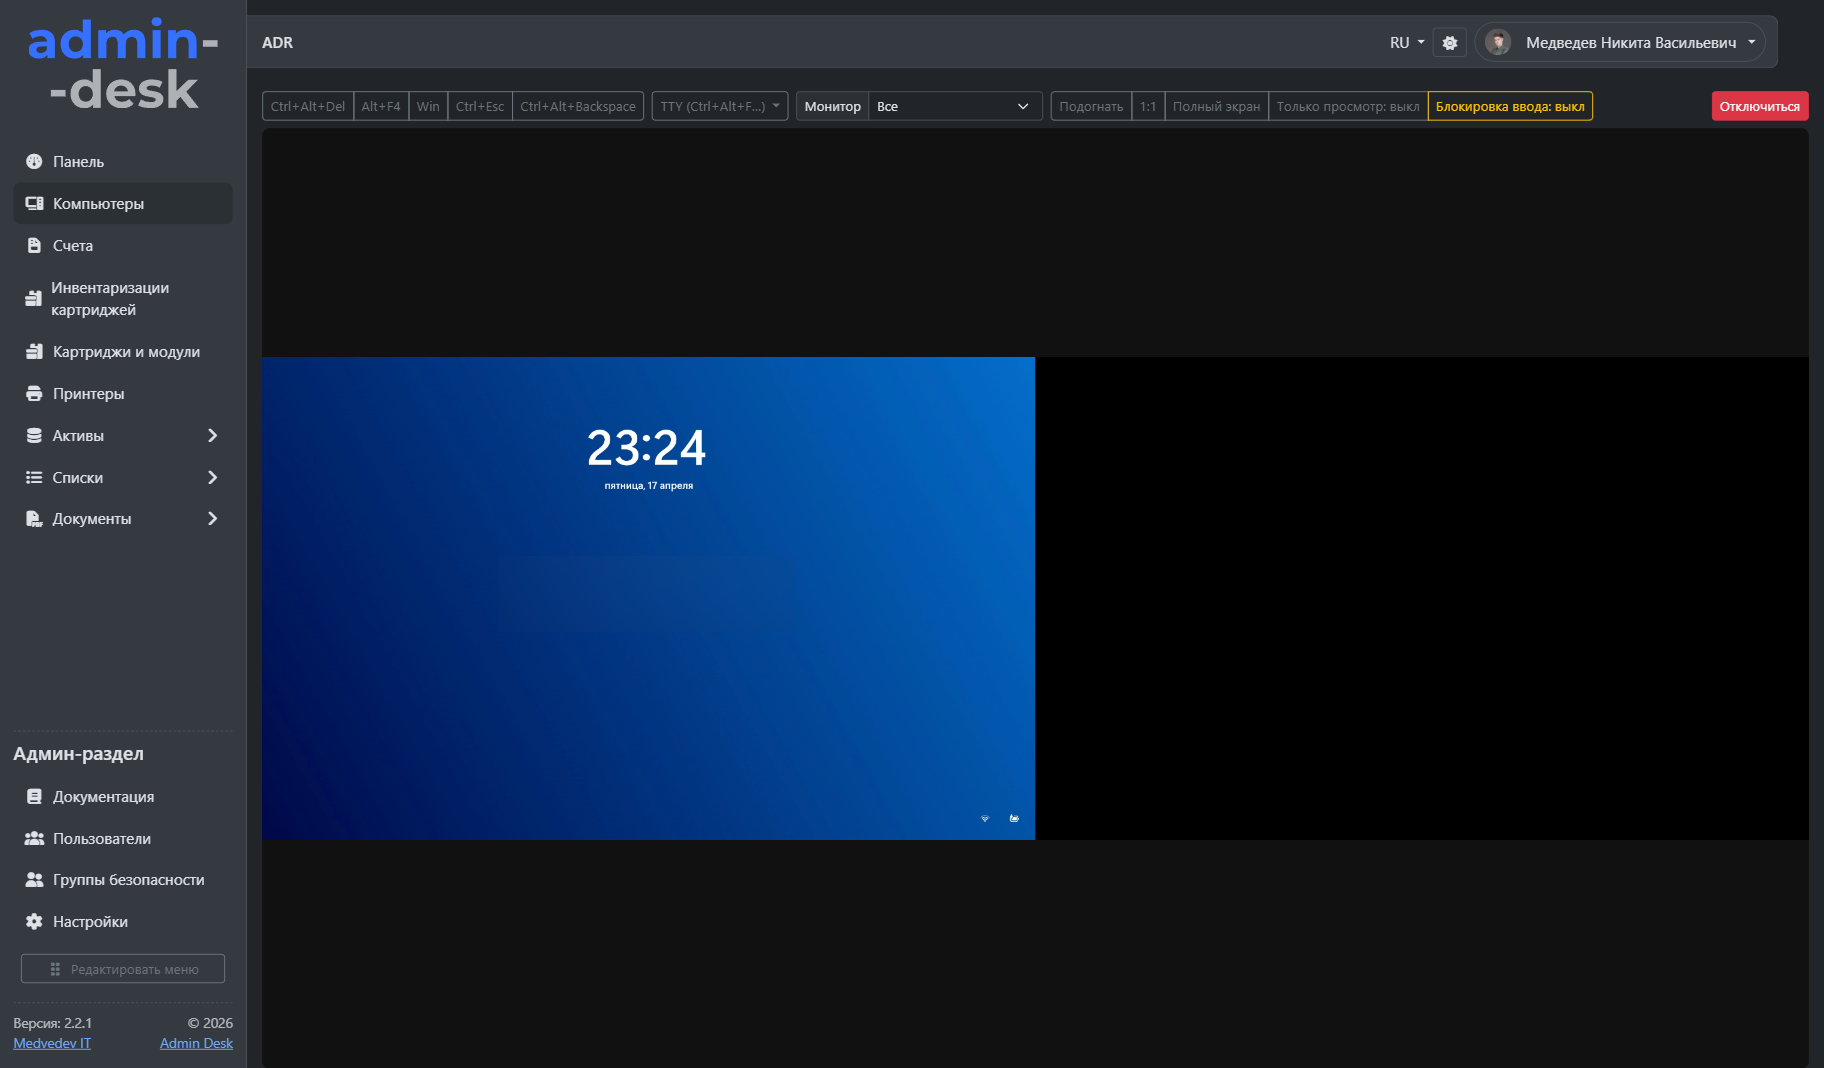Click the Настройки gear icon in sidebar
The image size is (1824, 1068).
(34, 921)
